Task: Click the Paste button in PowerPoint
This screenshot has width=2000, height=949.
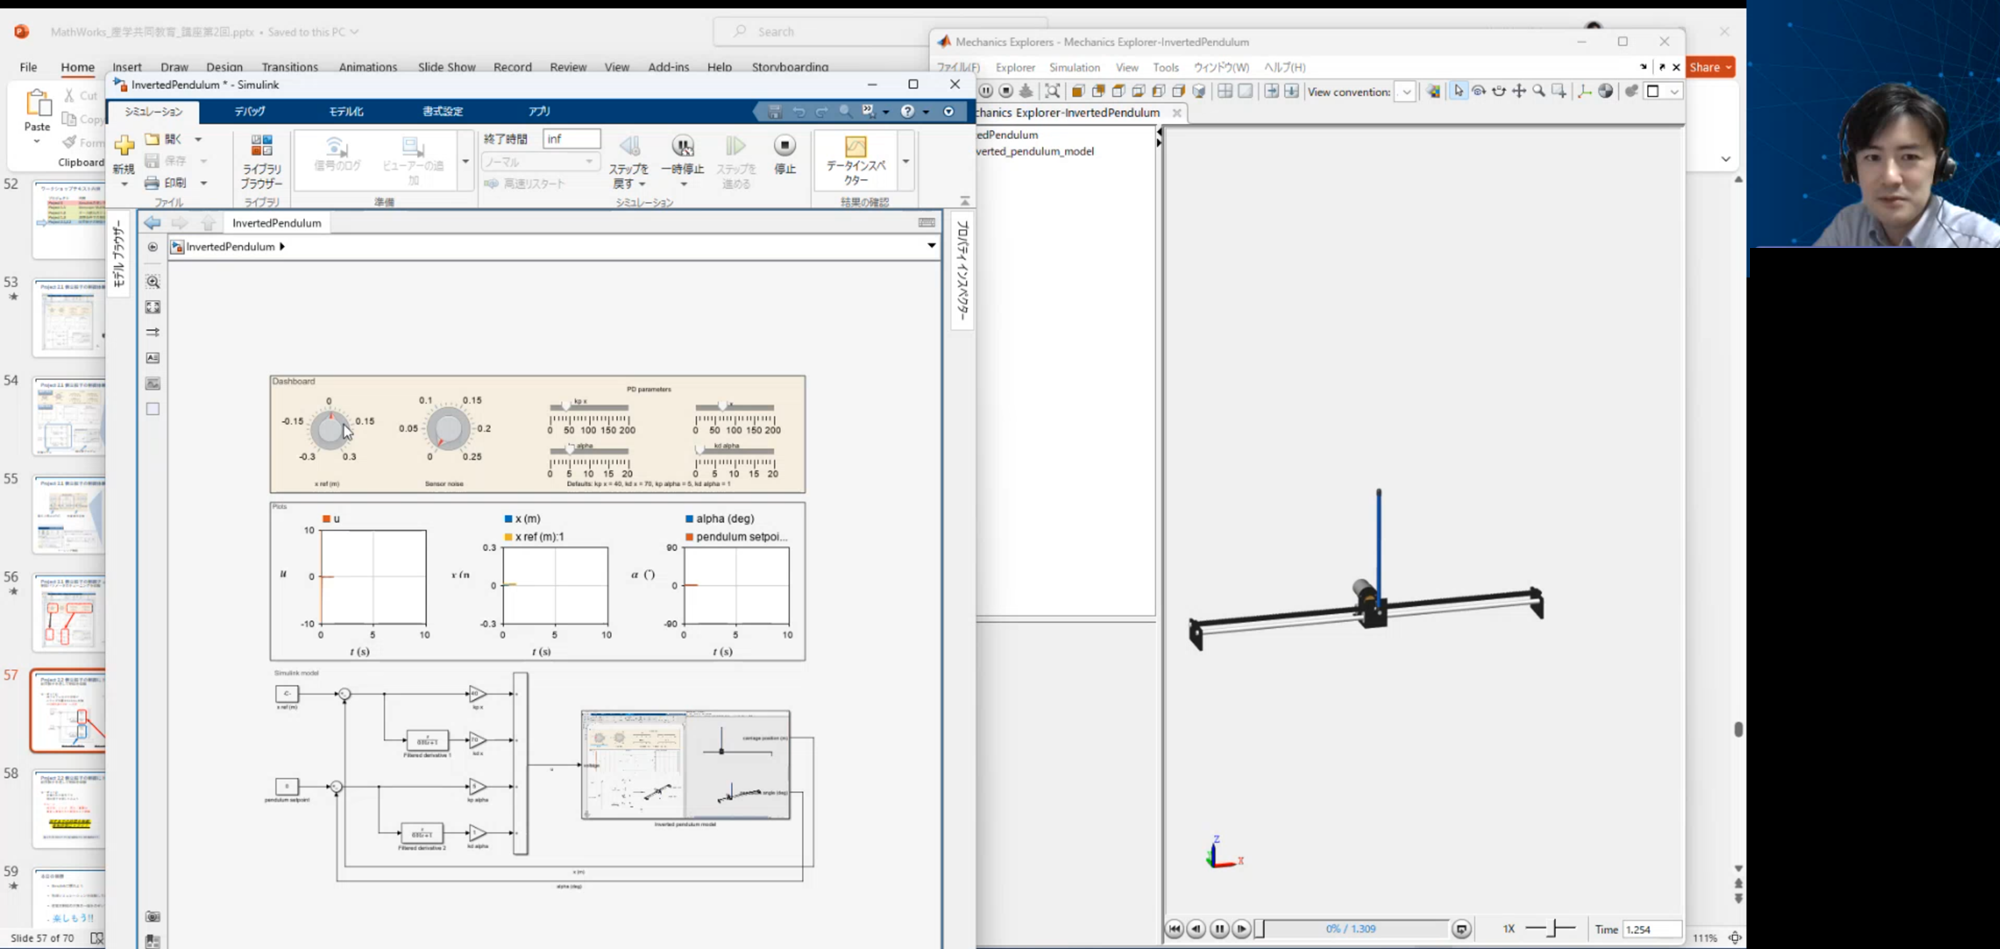Action: pyautogui.click(x=37, y=110)
